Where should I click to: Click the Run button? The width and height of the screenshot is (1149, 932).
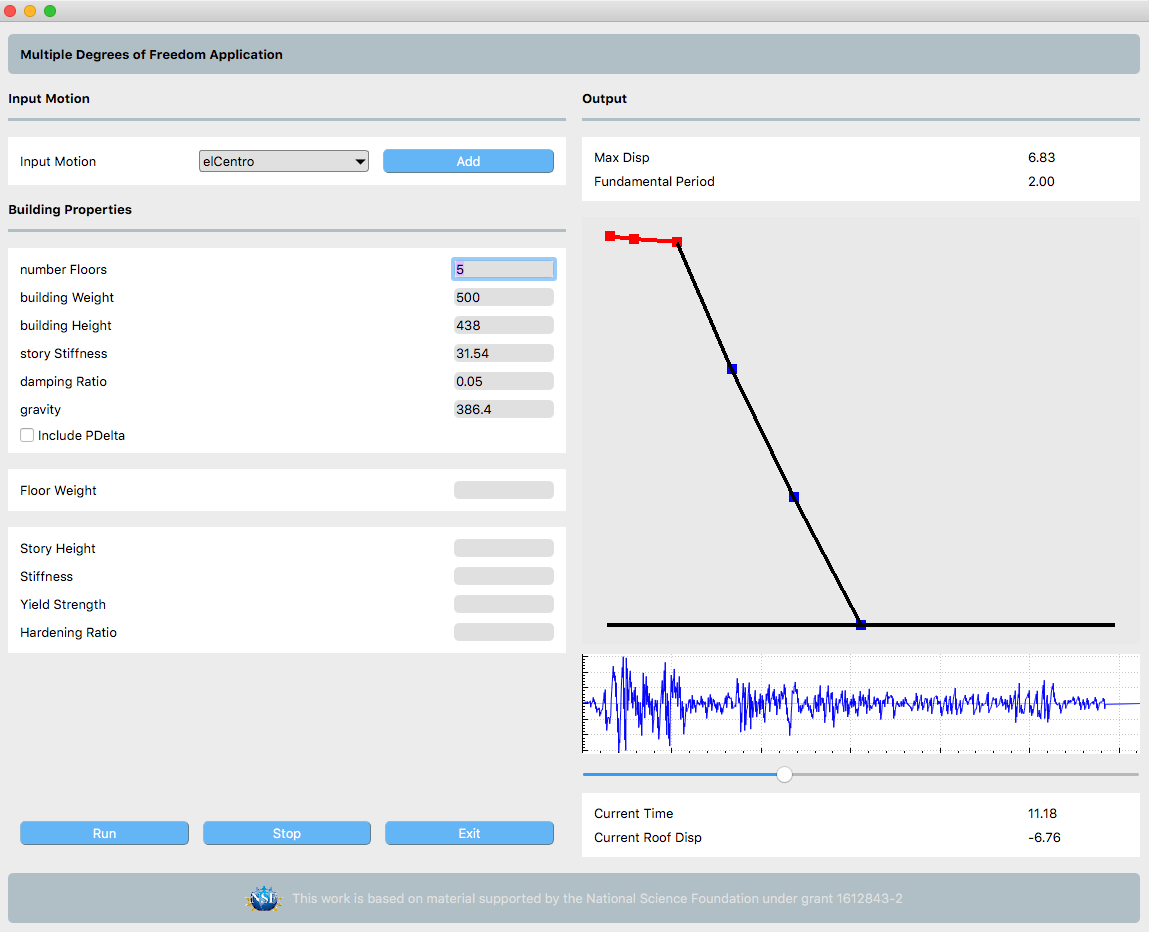click(104, 833)
